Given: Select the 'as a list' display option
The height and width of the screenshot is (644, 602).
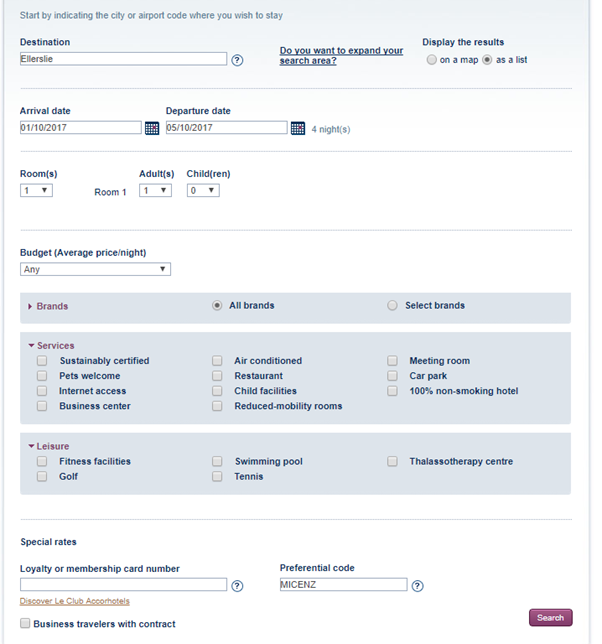Looking at the screenshot, I should point(487,60).
